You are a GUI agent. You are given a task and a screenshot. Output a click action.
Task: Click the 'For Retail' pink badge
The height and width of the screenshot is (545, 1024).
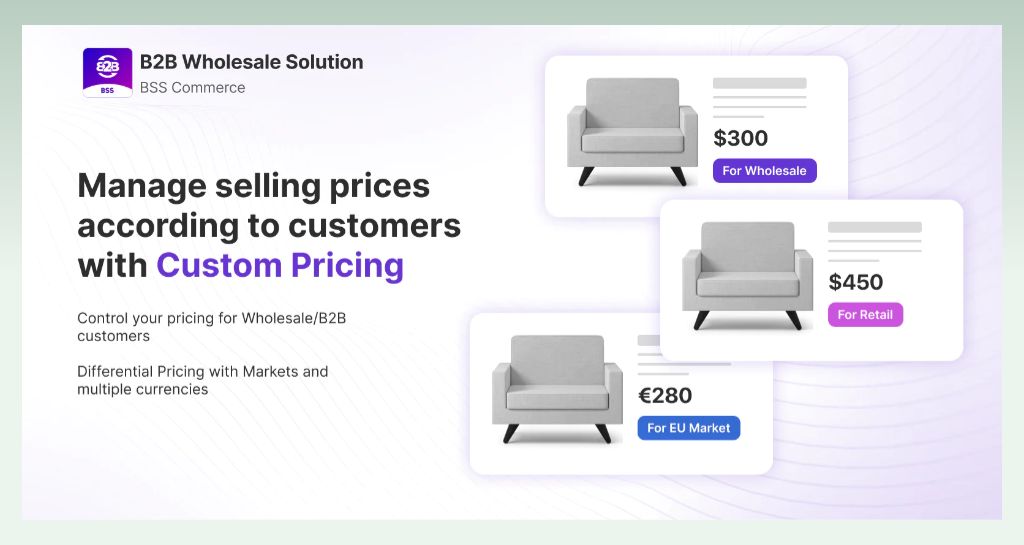865,315
